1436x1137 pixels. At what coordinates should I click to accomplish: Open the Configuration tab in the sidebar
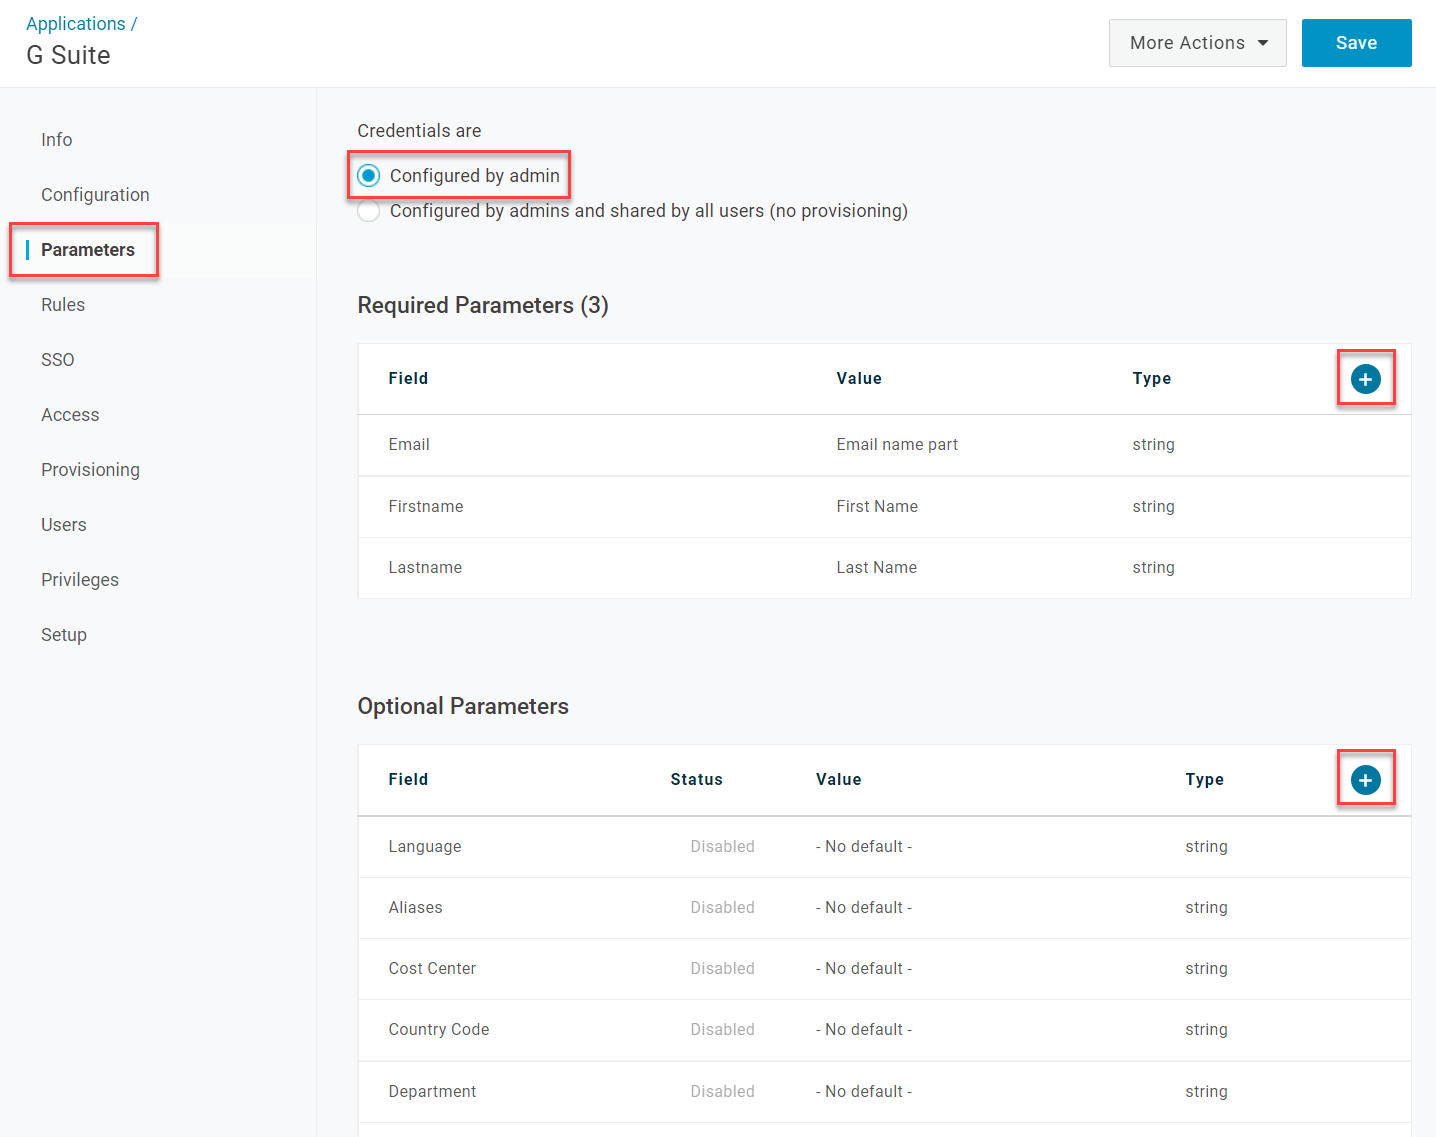click(x=95, y=195)
